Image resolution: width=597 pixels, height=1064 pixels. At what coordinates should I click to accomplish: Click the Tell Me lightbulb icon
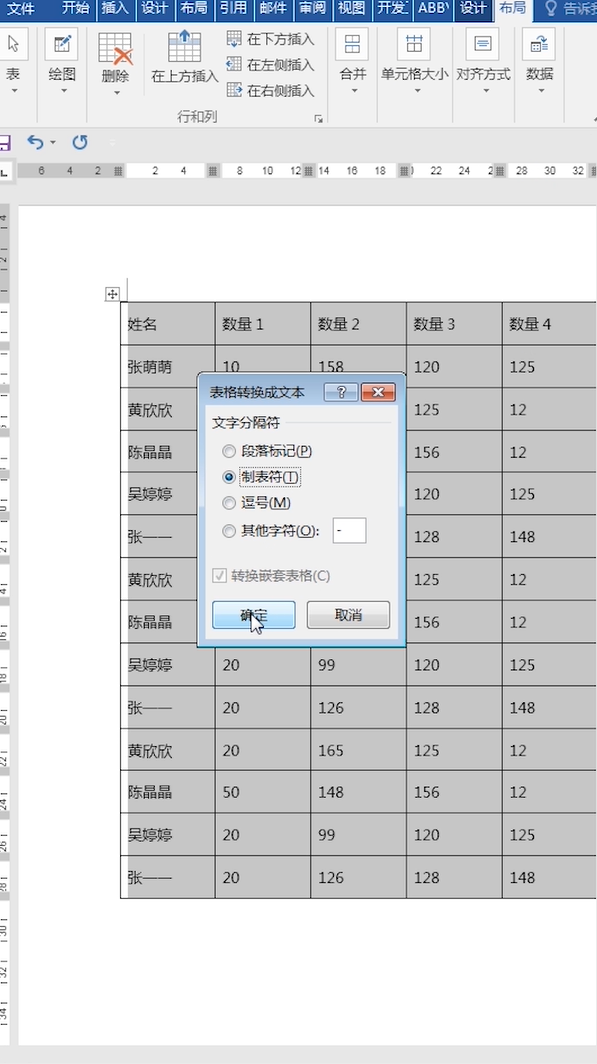(551, 8)
